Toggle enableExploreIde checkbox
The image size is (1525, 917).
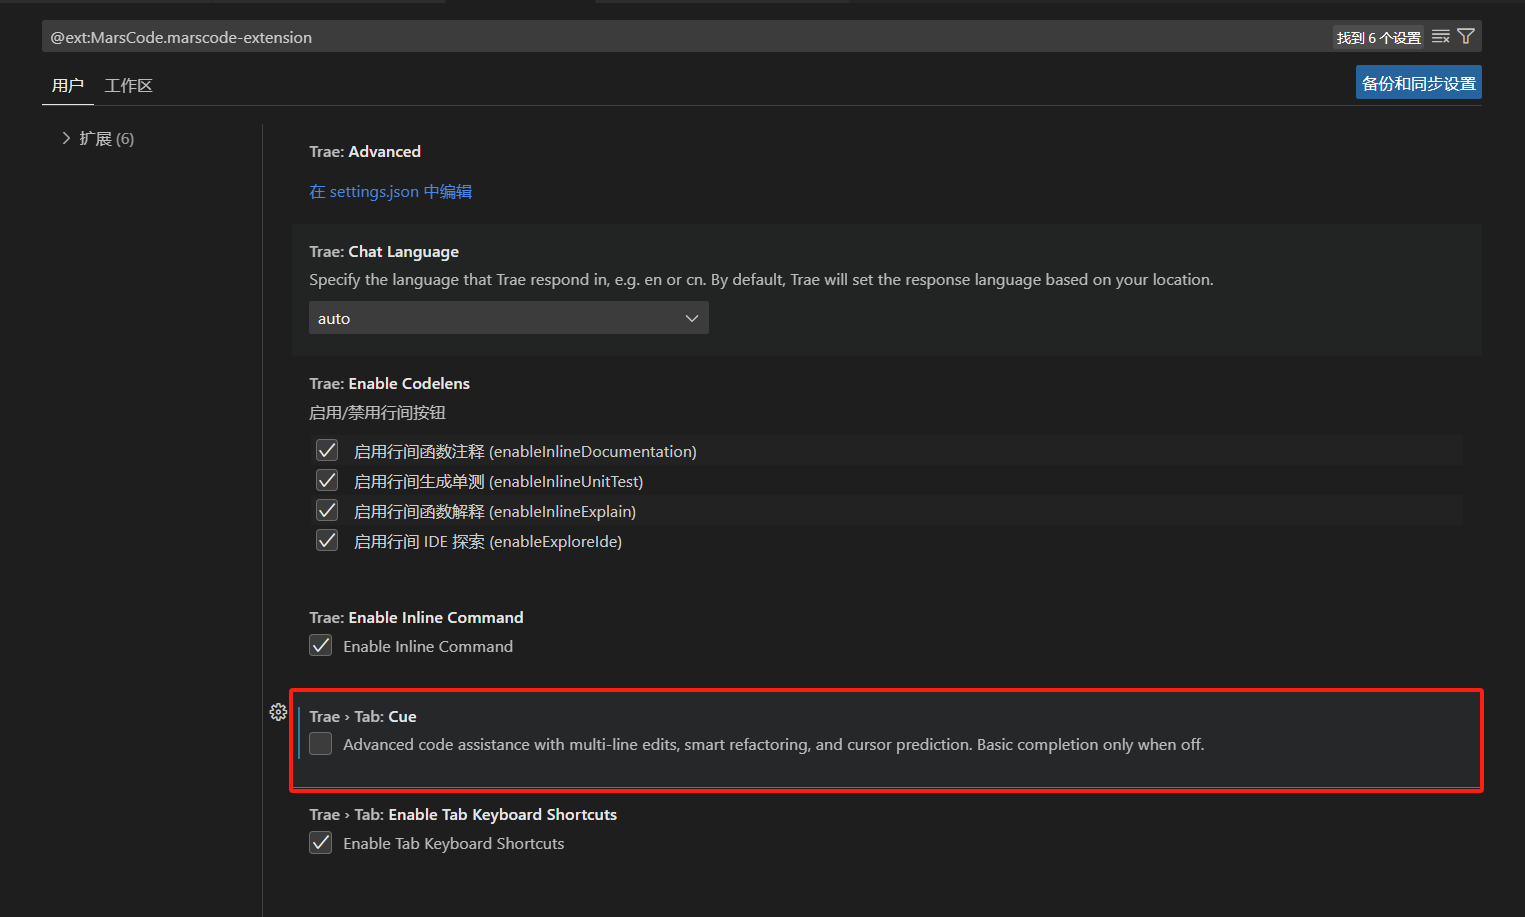(x=327, y=540)
